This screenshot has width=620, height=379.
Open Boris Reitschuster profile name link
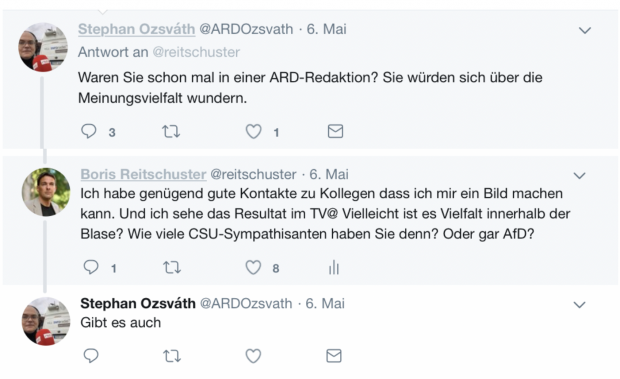tap(143, 174)
